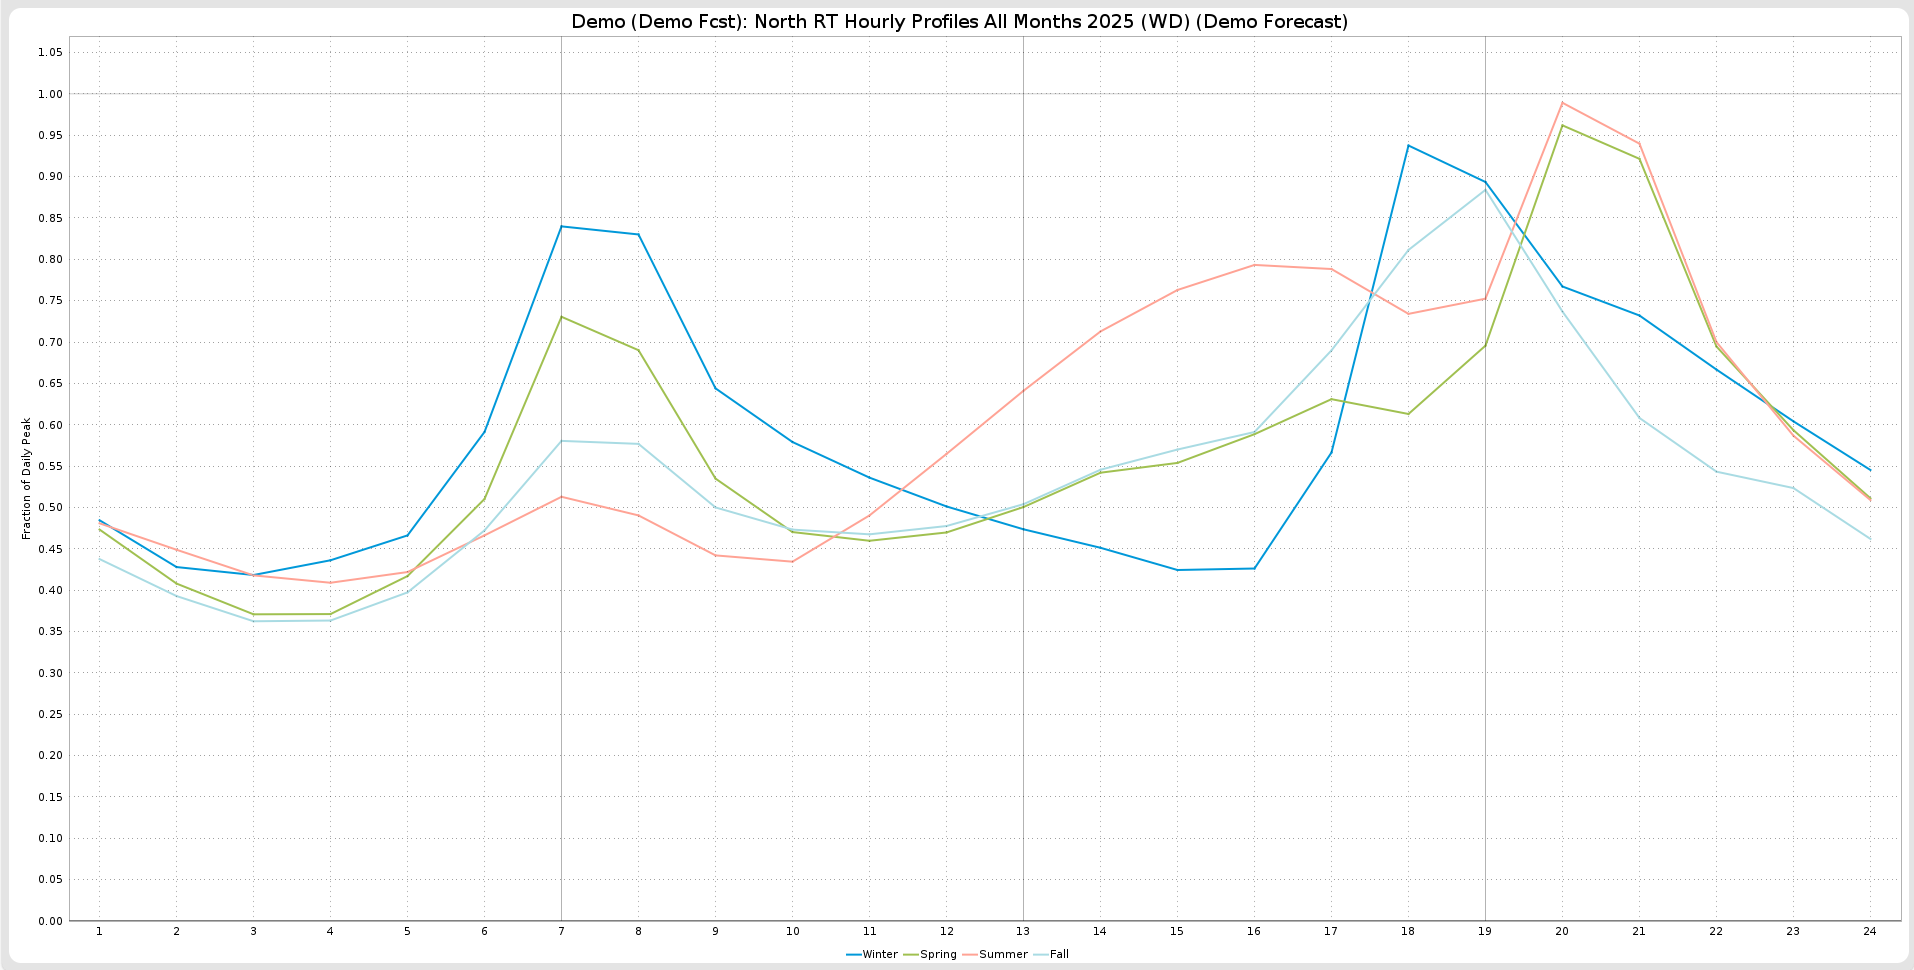Click hour 20 x-axis label

tap(1562, 931)
